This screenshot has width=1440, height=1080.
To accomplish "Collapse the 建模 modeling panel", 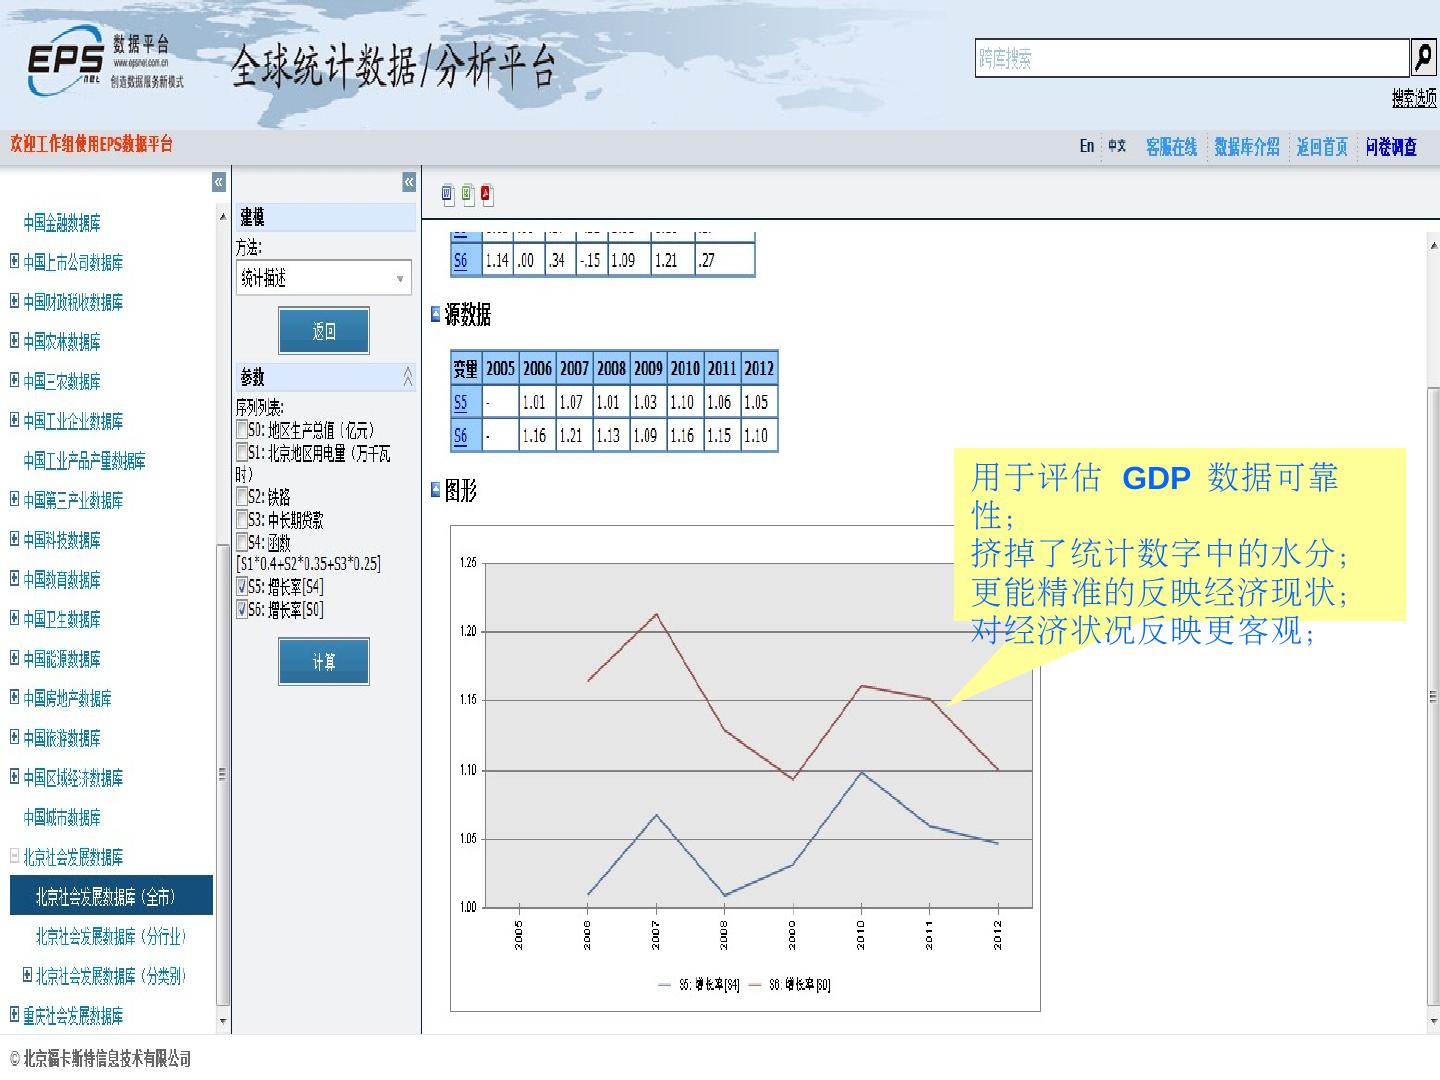I will [409, 182].
